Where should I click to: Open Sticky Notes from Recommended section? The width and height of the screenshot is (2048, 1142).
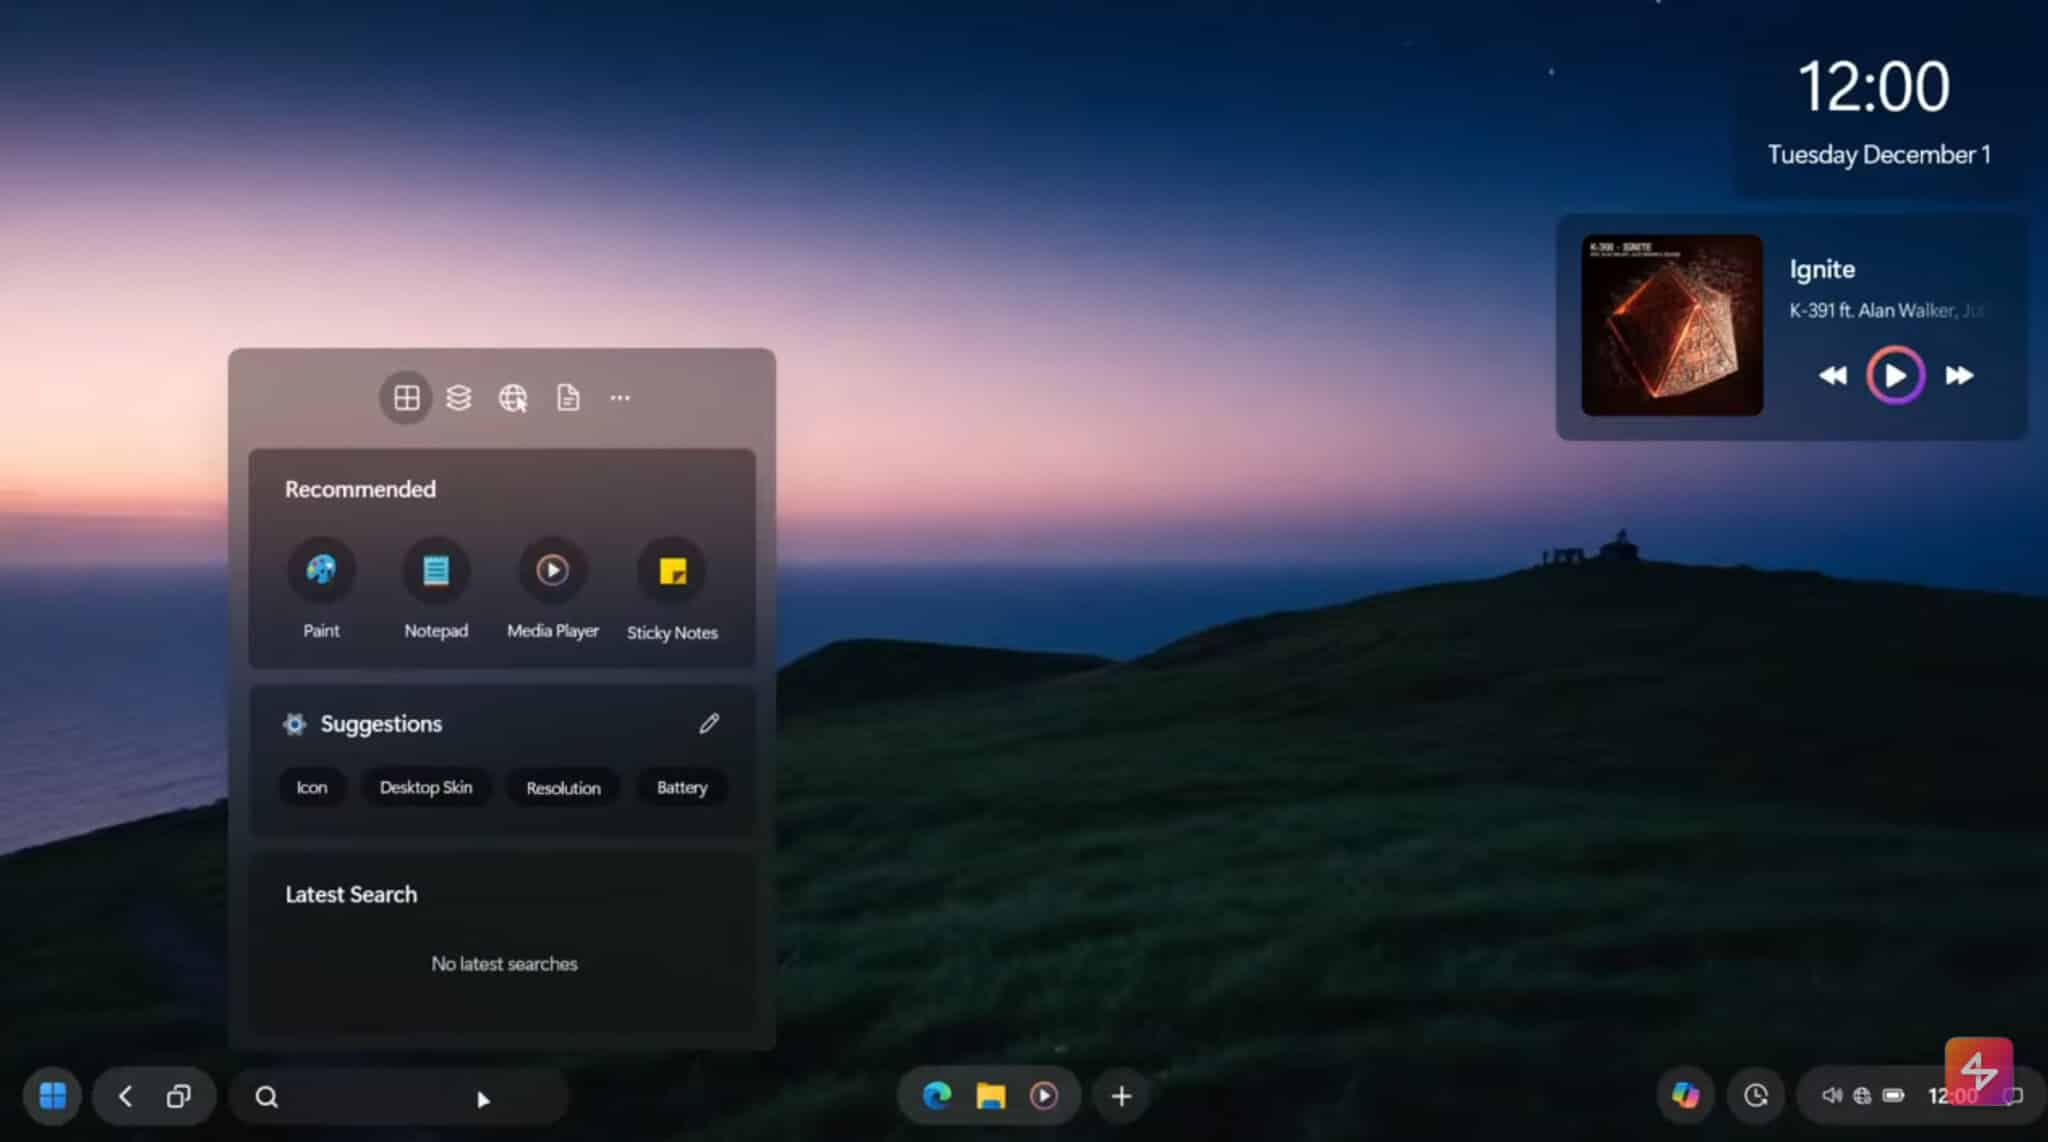click(671, 569)
